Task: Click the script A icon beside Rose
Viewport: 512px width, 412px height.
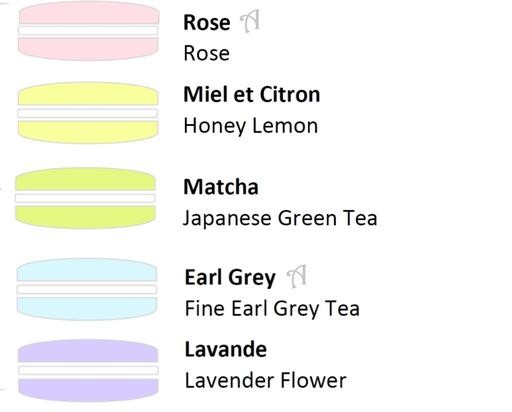Action: point(250,22)
